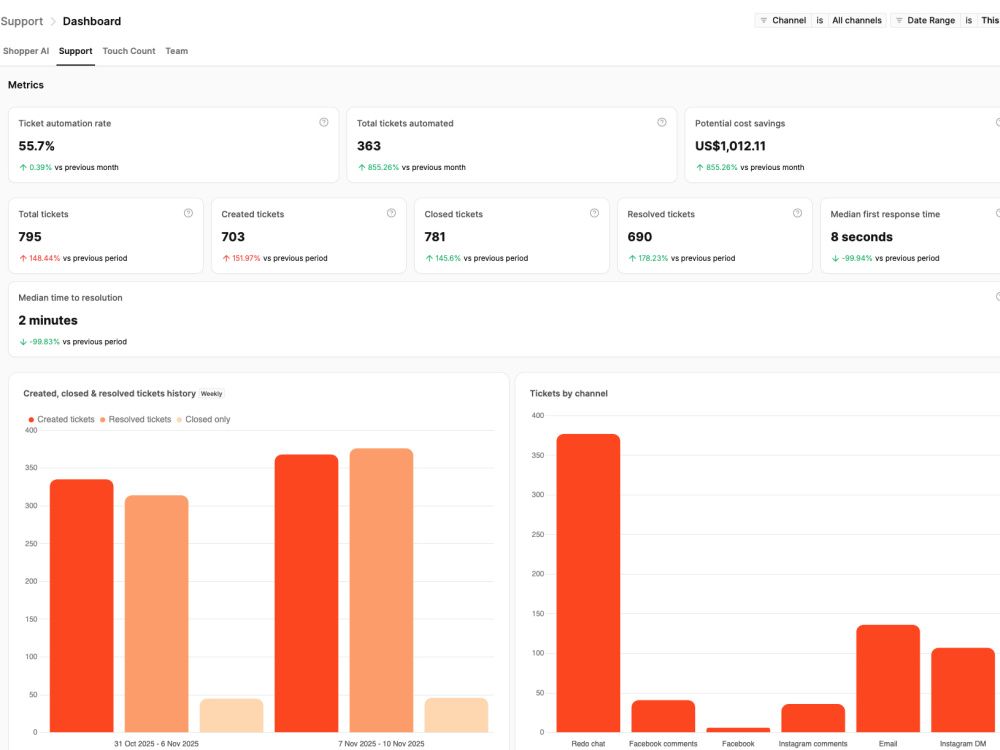Click the Date Range filter icon
The height and width of the screenshot is (750, 1000).
pyautogui.click(x=899, y=20)
